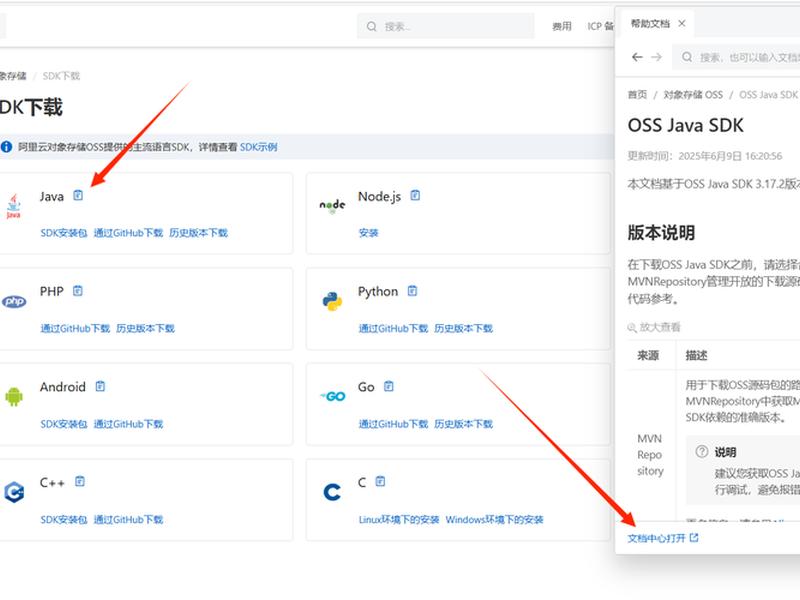Click 放大查看 text above table
The image size is (800, 600).
(660, 328)
